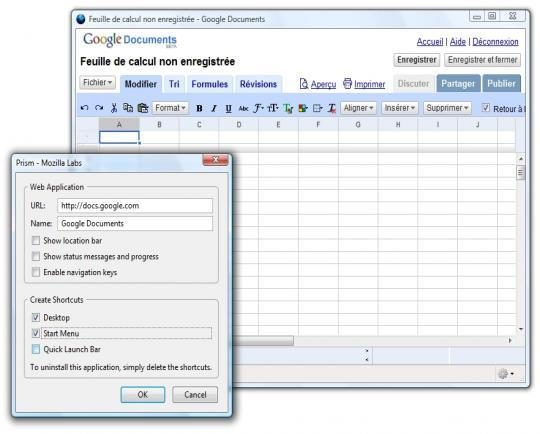The height and width of the screenshot is (434, 540).
Task: Click the Copy icon in toolbar
Action: 128,108
